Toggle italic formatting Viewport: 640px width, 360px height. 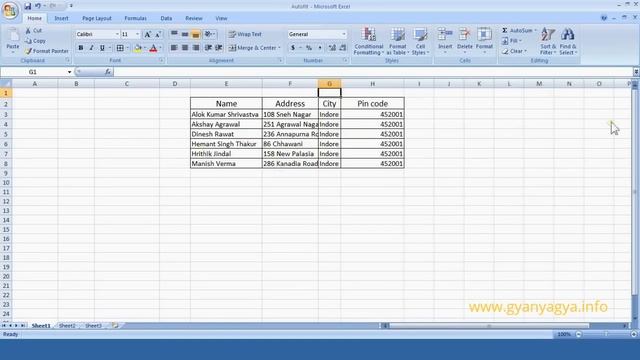click(91, 48)
